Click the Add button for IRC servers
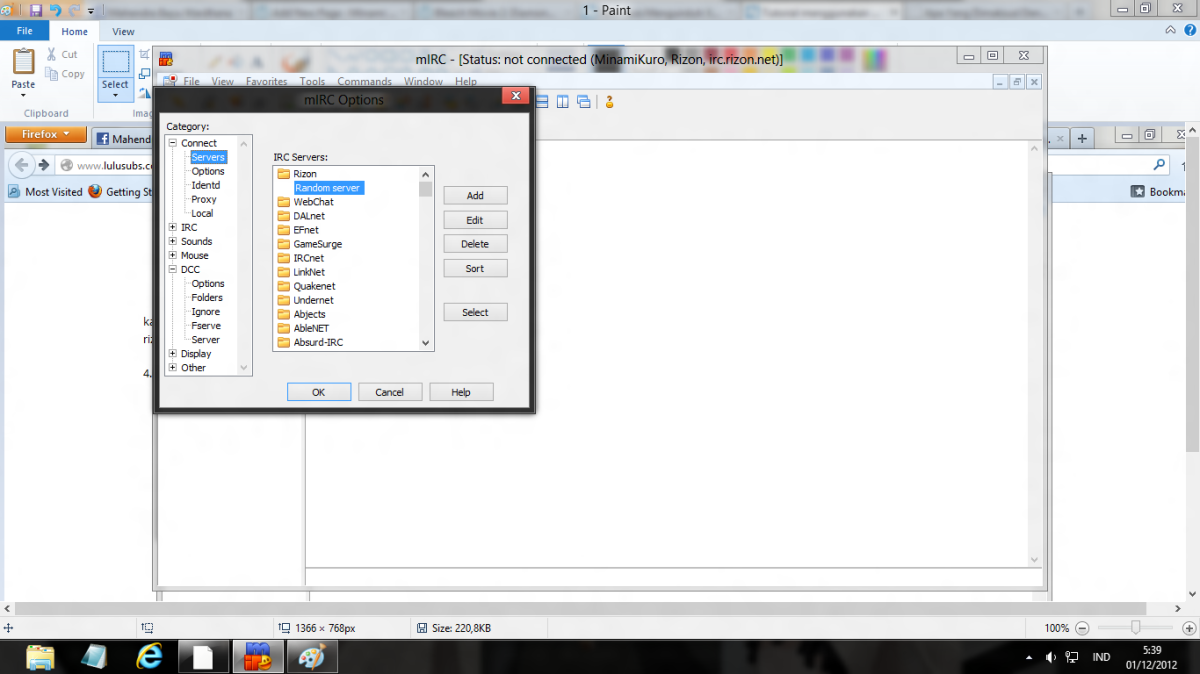Screen dimensions: 1200x674 [x=475, y=196]
